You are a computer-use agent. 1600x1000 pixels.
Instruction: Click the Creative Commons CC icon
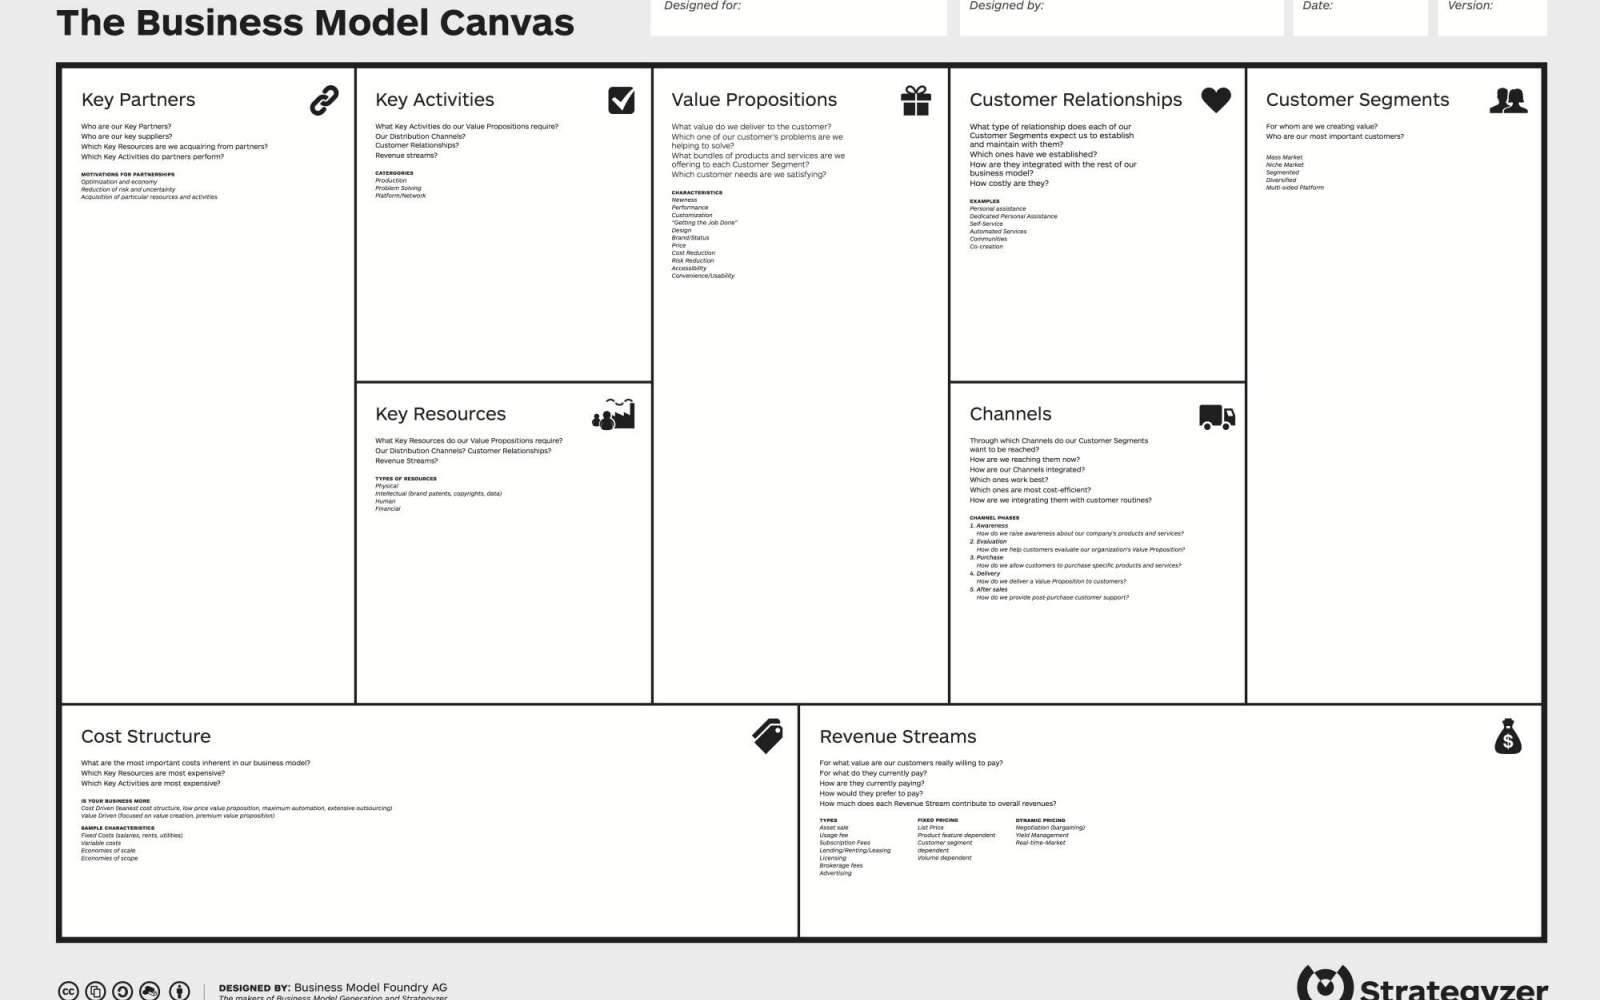[x=68, y=991]
